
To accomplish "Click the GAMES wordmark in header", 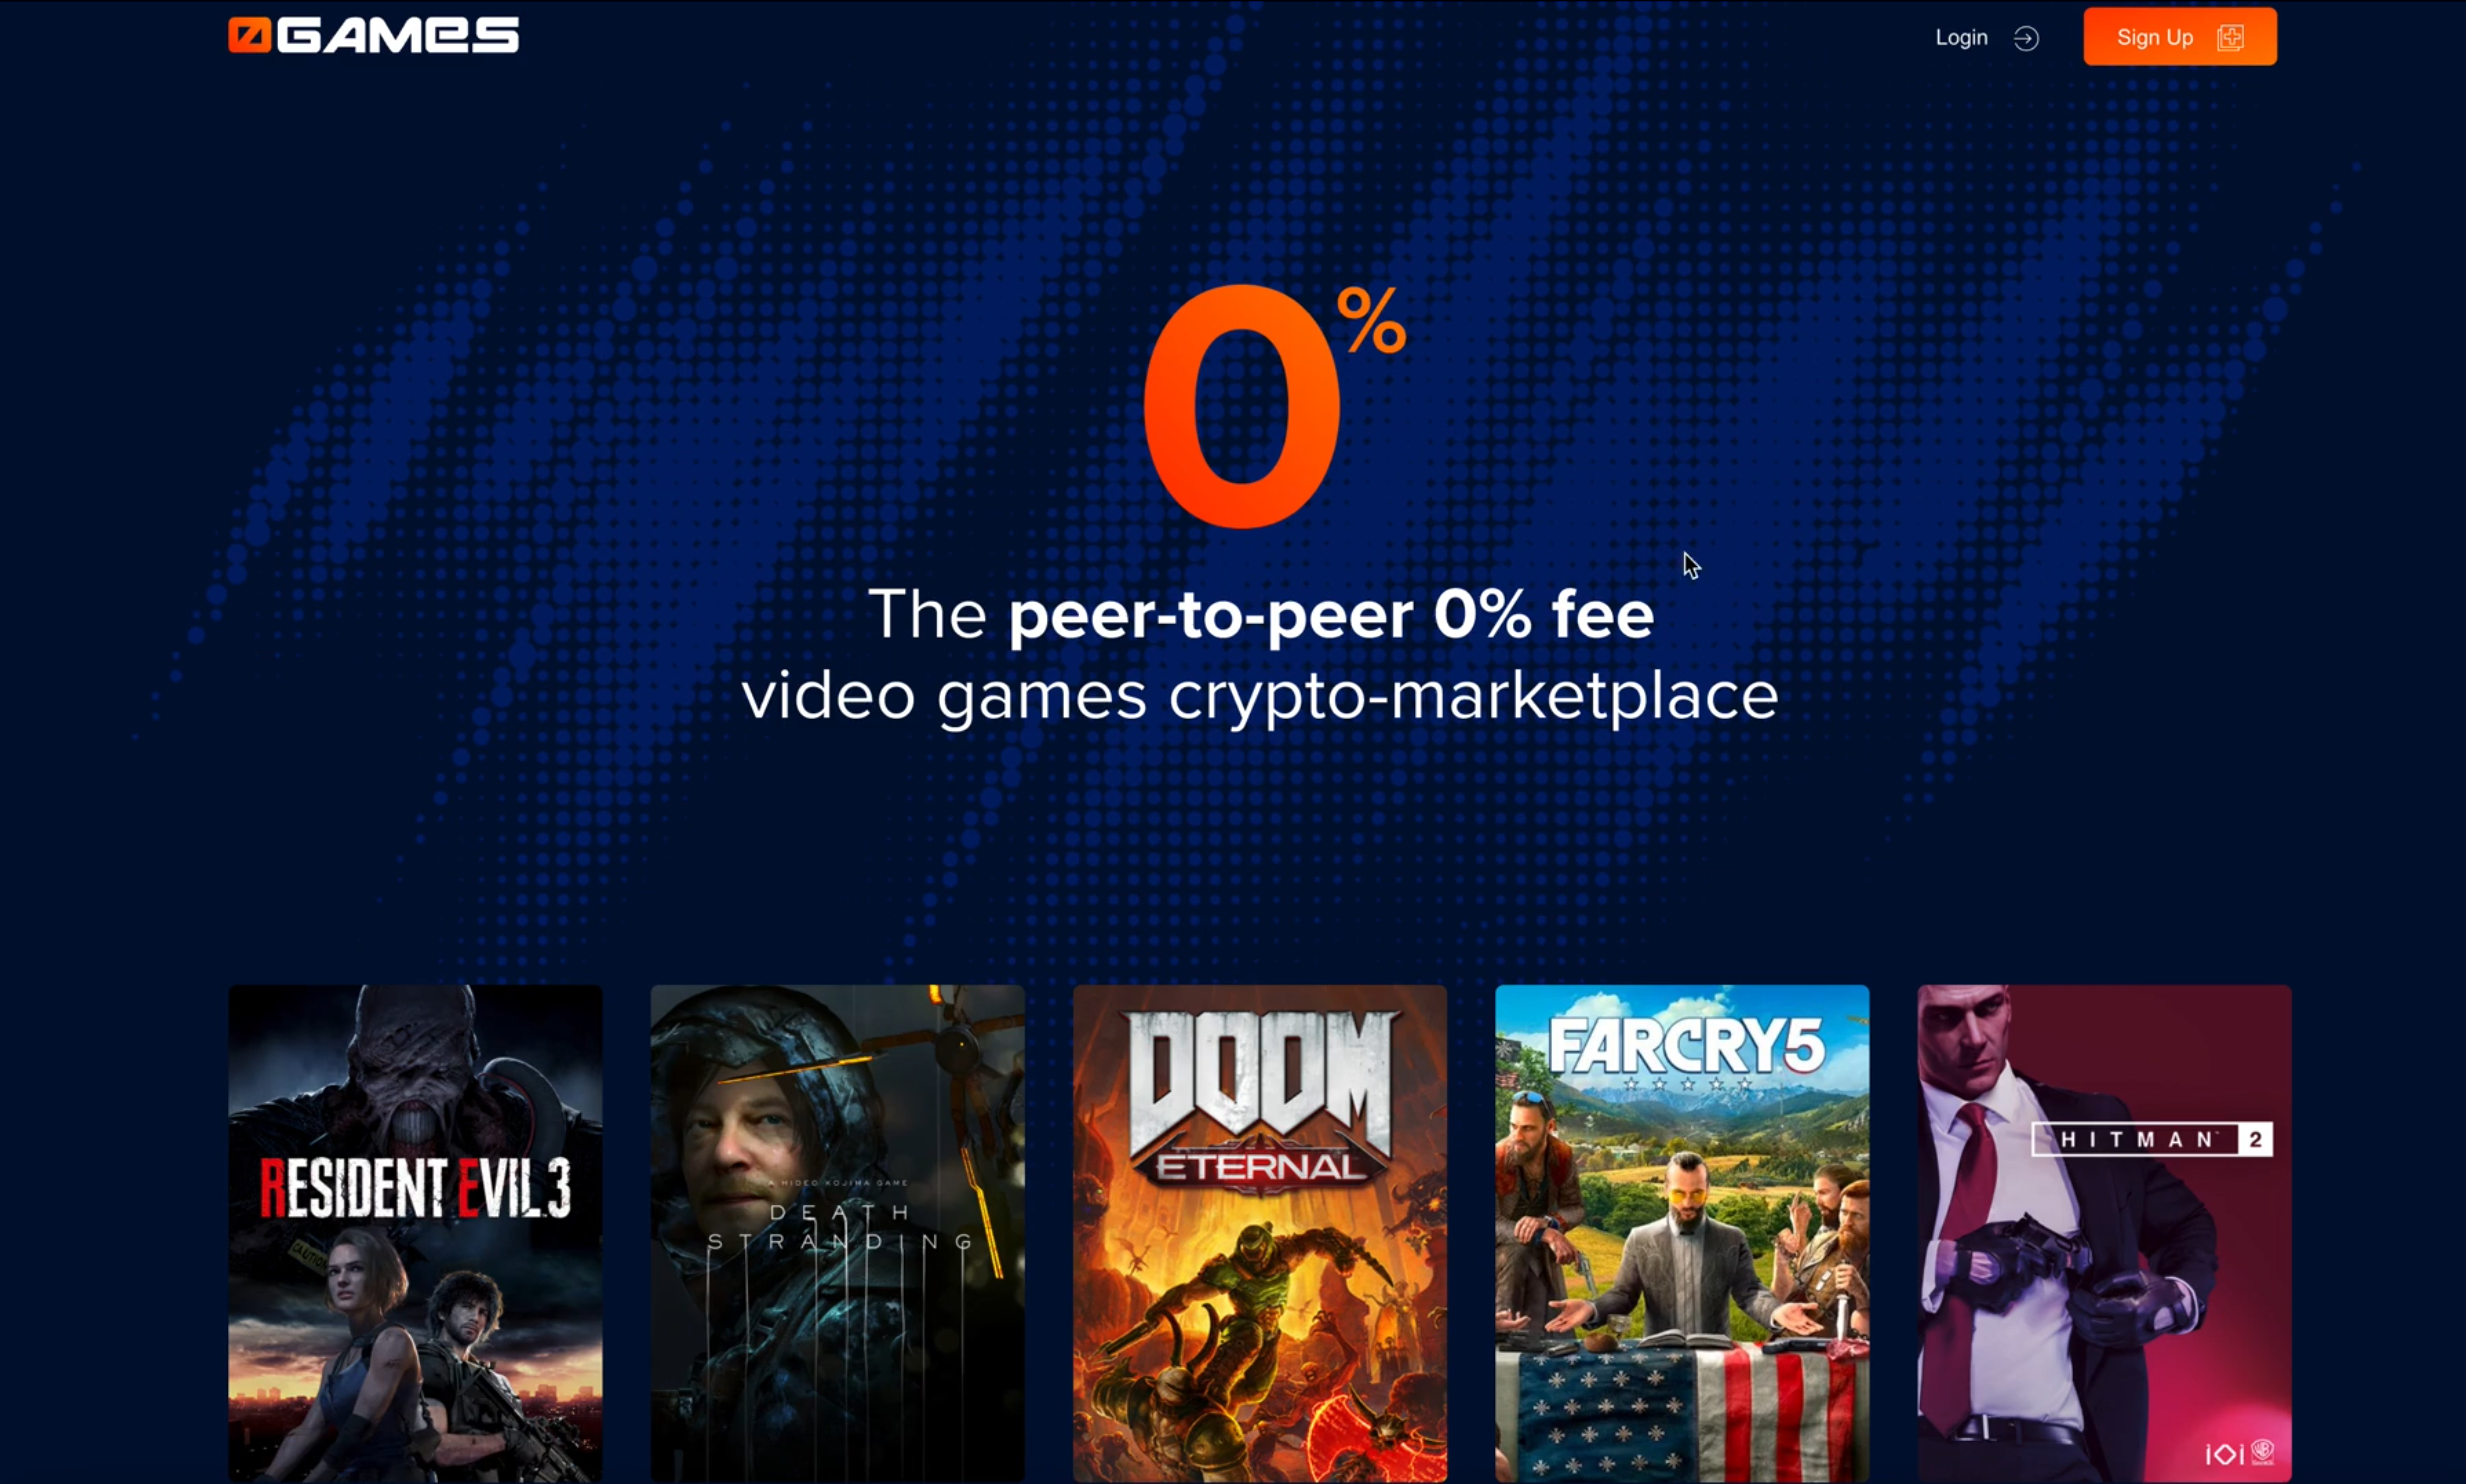I will tap(398, 36).
